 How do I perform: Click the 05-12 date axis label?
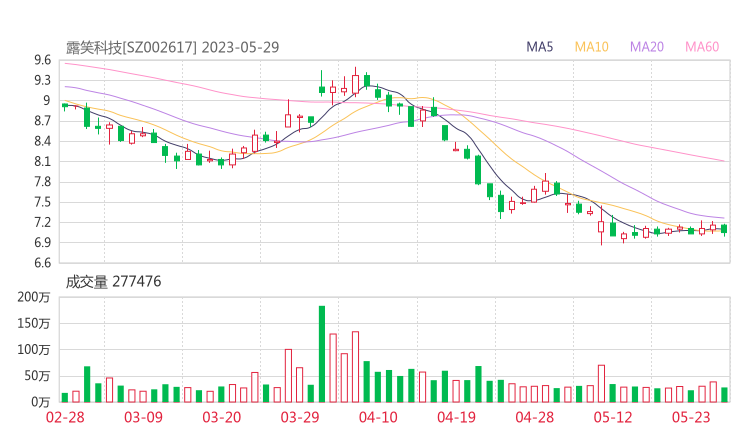point(613,417)
